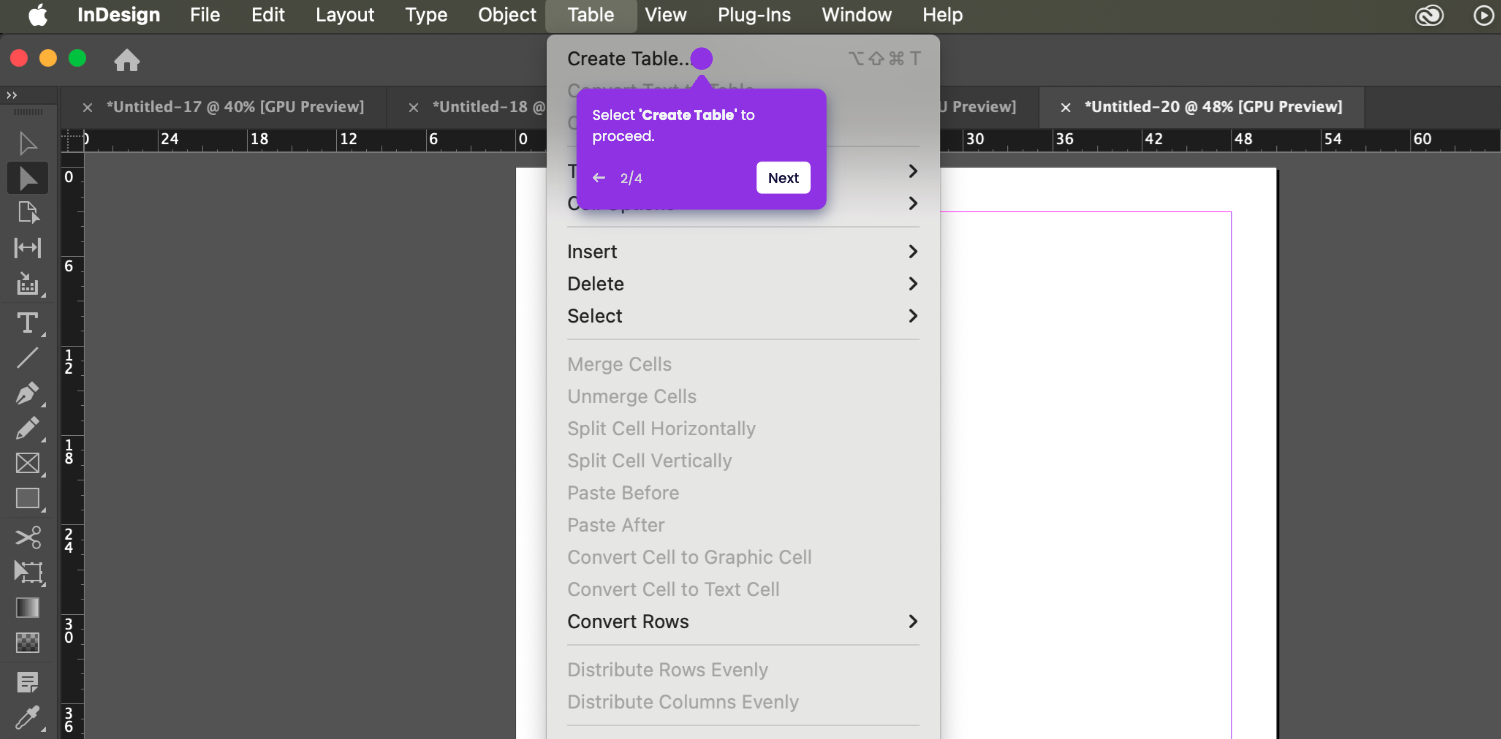Close the open Table menu
Image resolution: width=1501 pixels, height=739 pixels.
[590, 15]
